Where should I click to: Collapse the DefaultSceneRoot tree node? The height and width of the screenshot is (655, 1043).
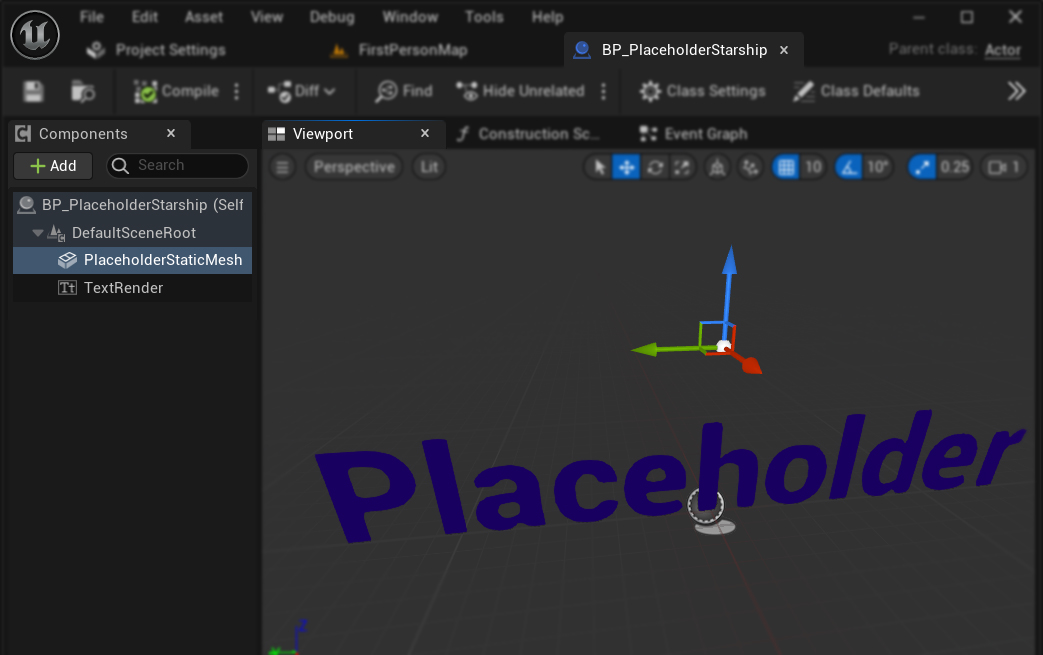click(x=38, y=233)
